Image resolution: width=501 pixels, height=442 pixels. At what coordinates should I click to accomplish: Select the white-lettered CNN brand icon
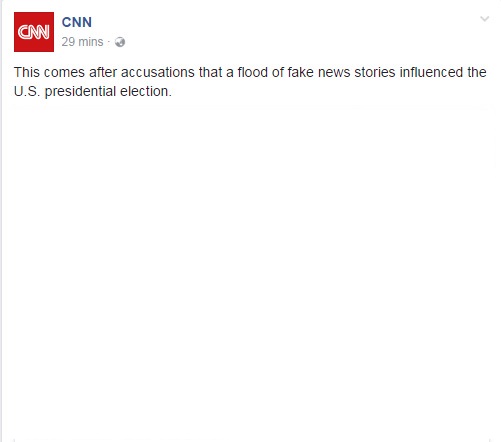point(34,32)
